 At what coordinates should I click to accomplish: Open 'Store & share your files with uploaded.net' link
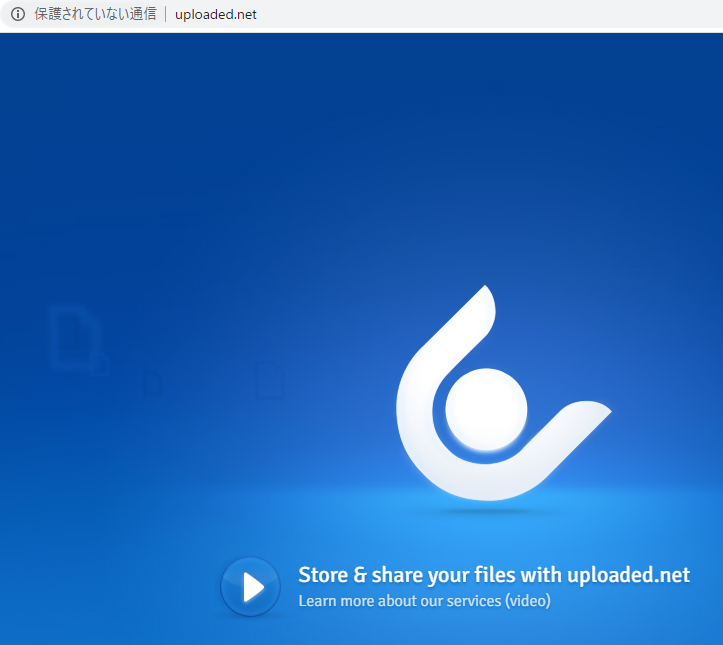pyautogui.click(x=494, y=575)
